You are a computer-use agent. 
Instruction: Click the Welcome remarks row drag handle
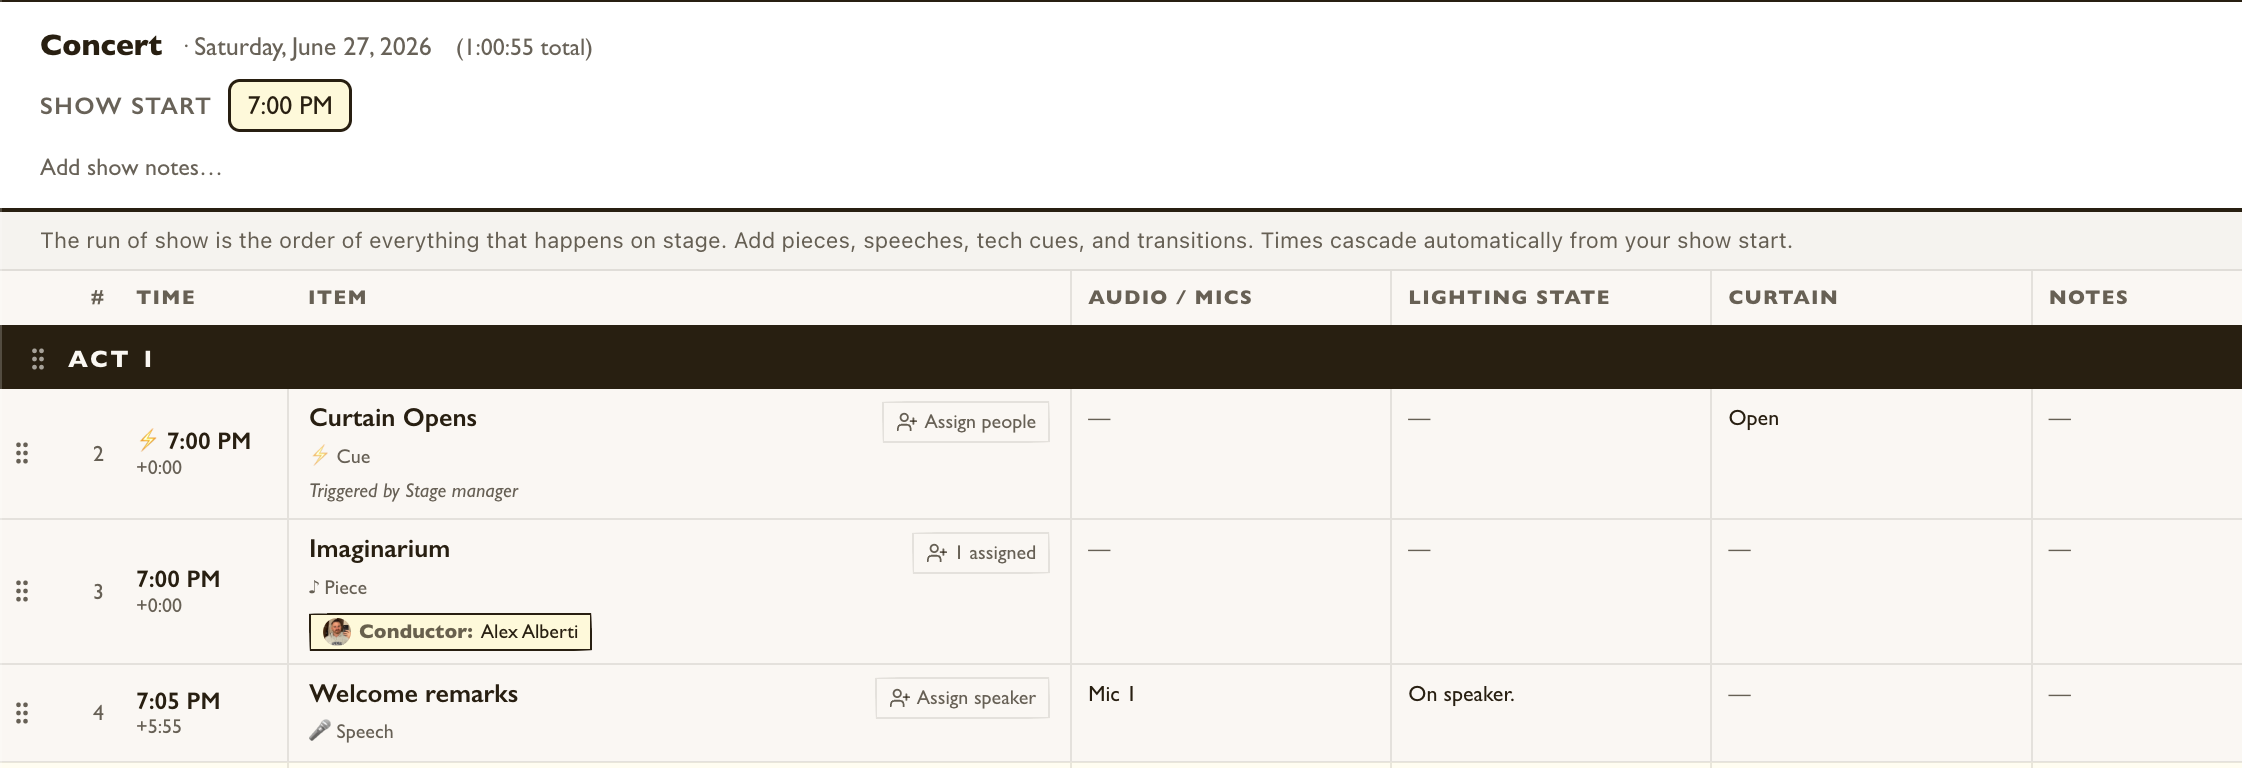point(22,713)
